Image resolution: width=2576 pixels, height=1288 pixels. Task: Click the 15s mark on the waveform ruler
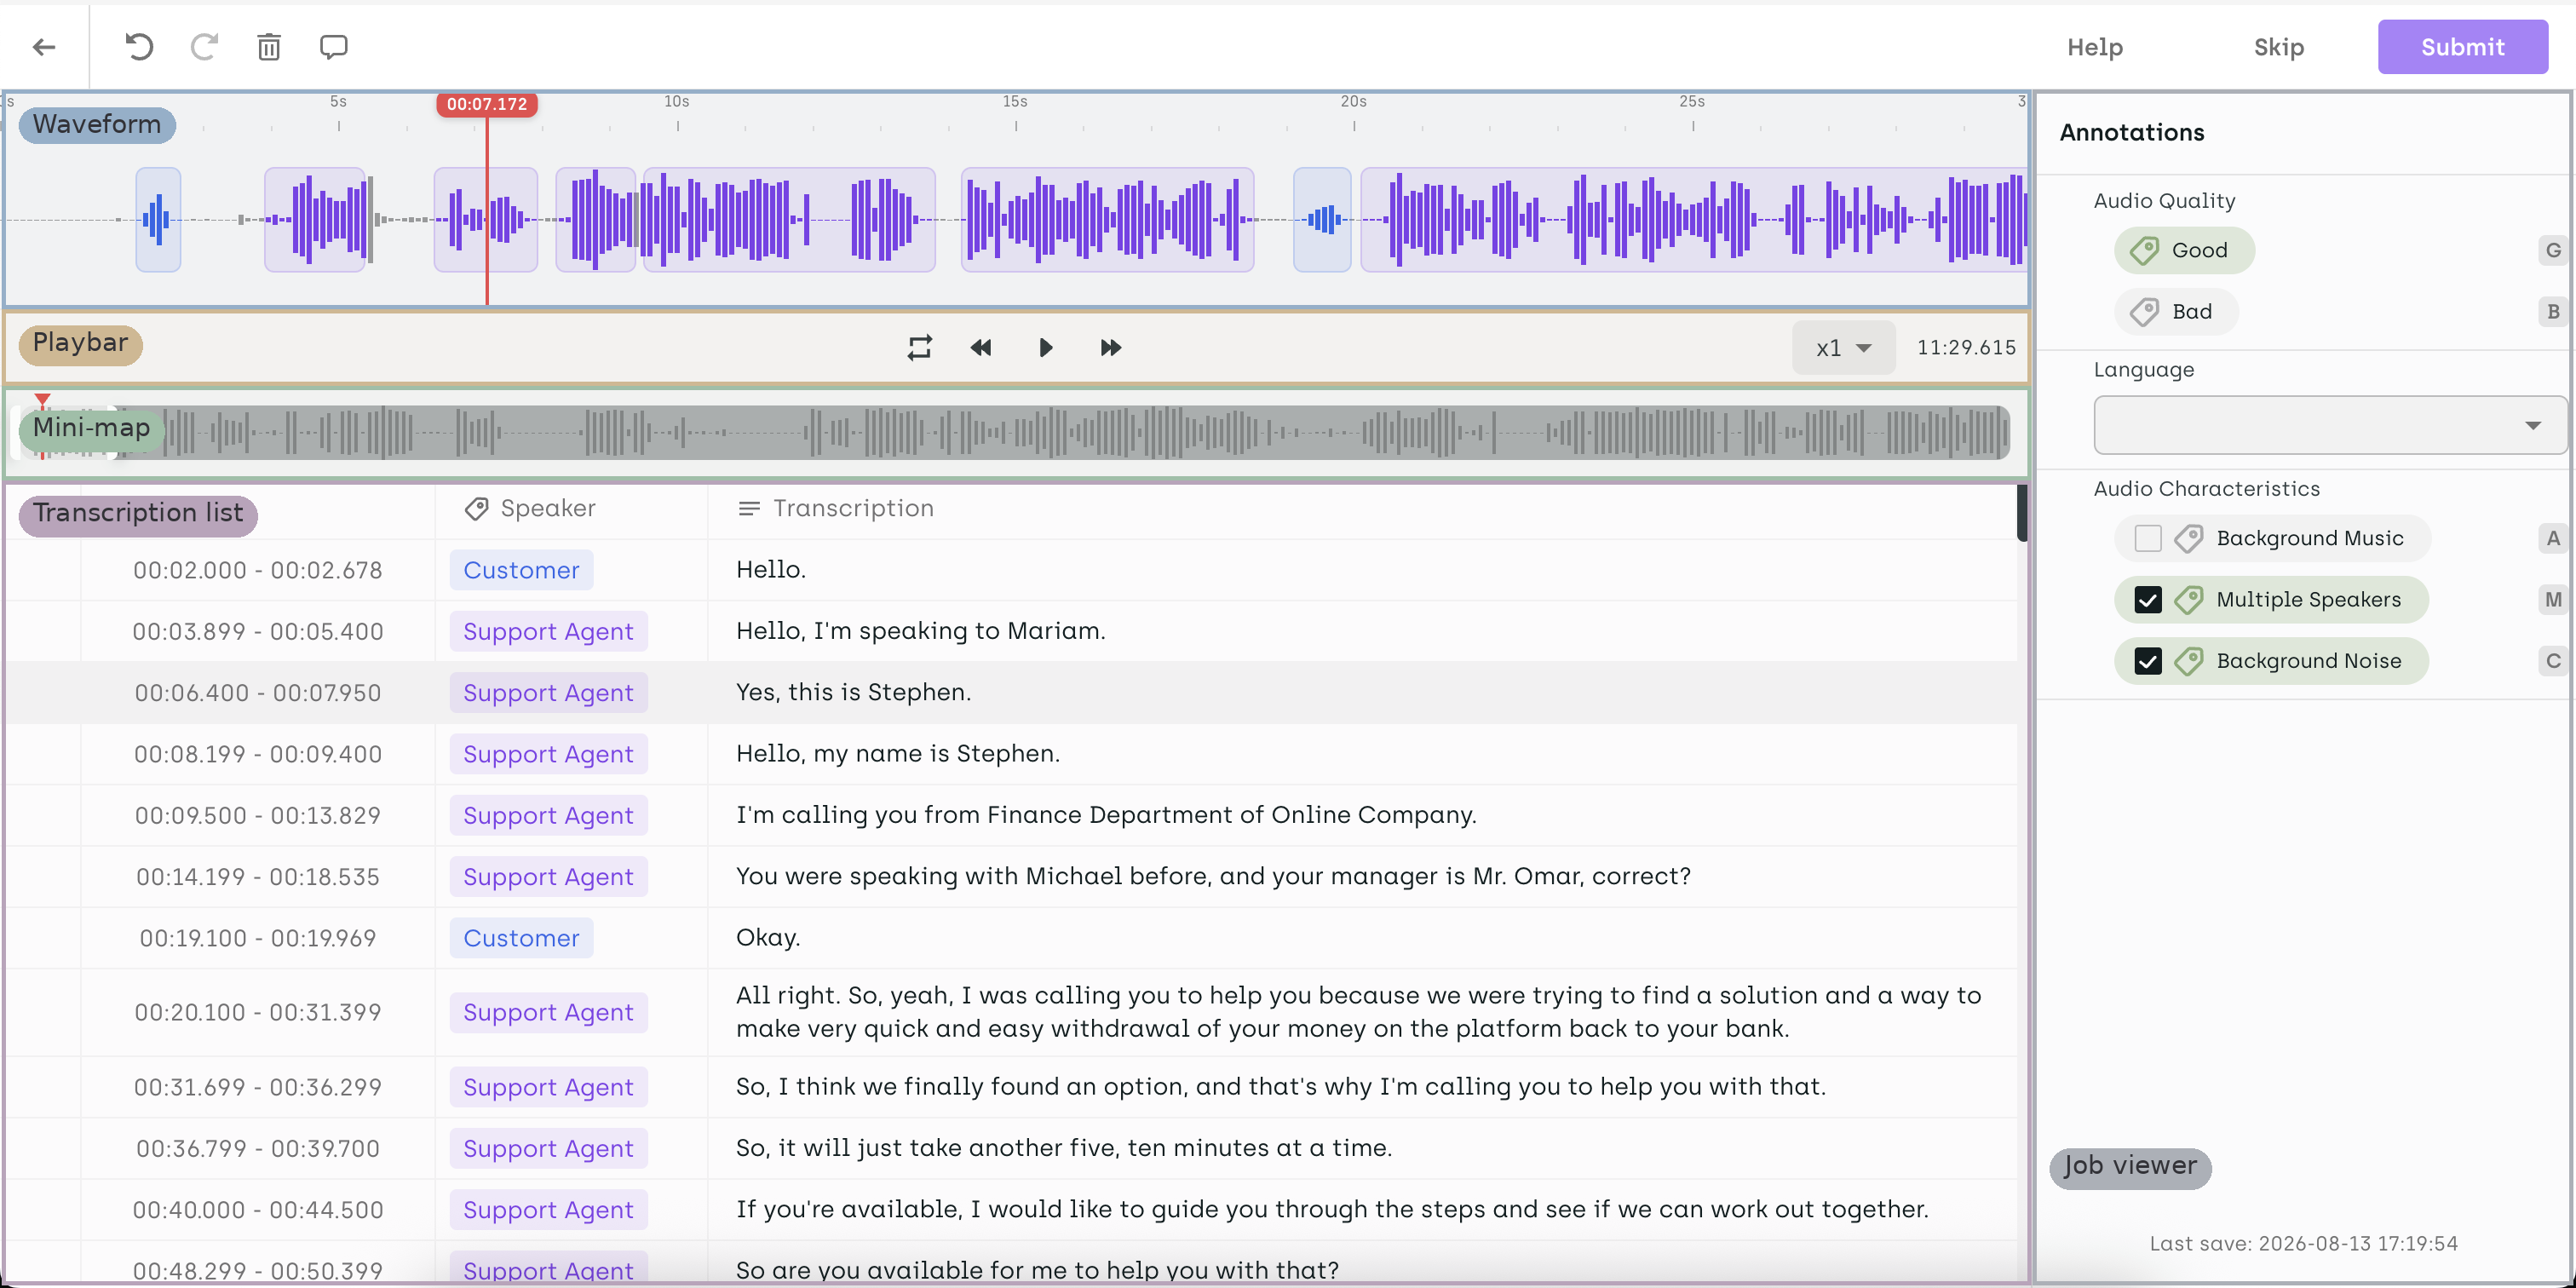click(x=1015, y=101)
